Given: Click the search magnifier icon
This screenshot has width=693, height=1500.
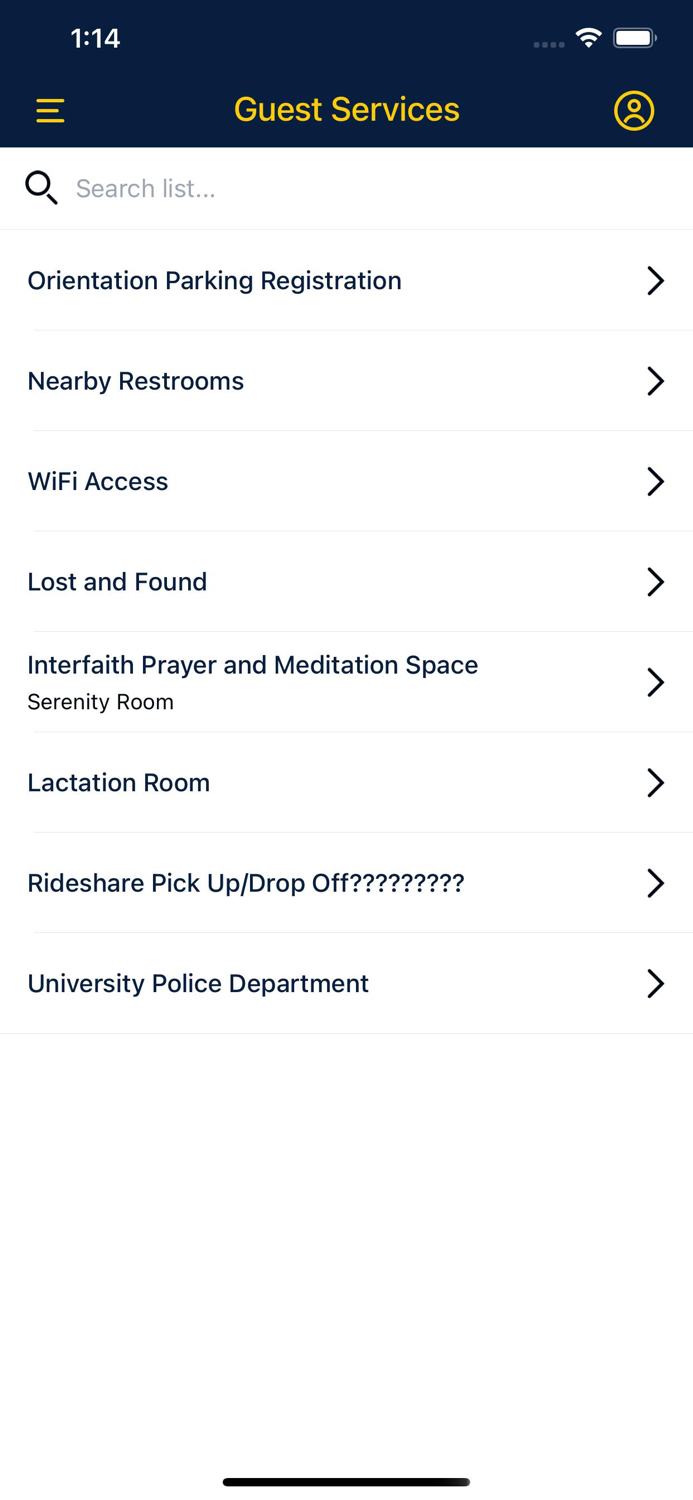Looking at the screenshot, I should (x=41, y=188).
